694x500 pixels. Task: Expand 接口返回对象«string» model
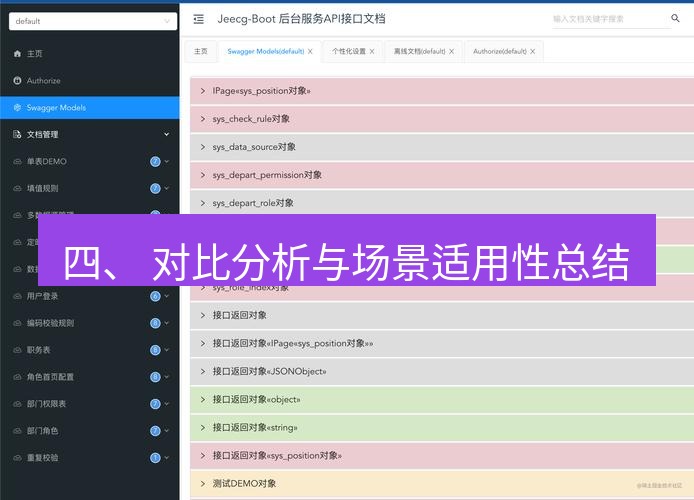point(442,427)
